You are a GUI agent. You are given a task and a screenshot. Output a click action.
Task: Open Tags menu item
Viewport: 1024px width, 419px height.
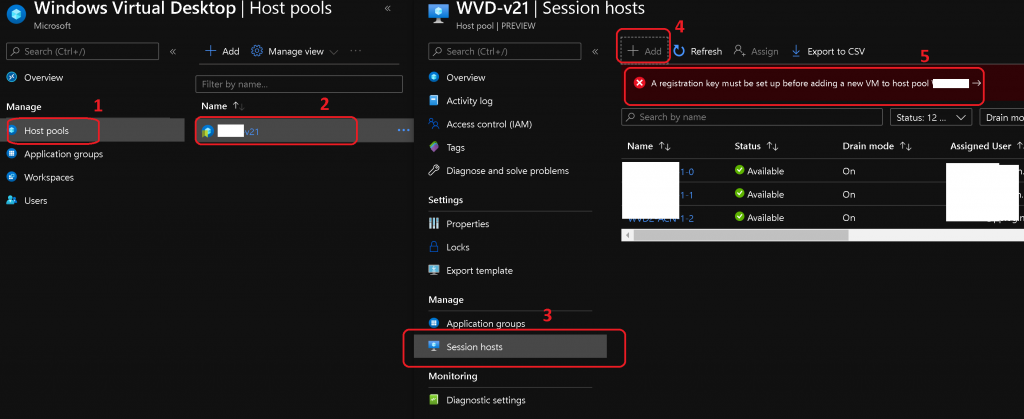pos(456,147)
